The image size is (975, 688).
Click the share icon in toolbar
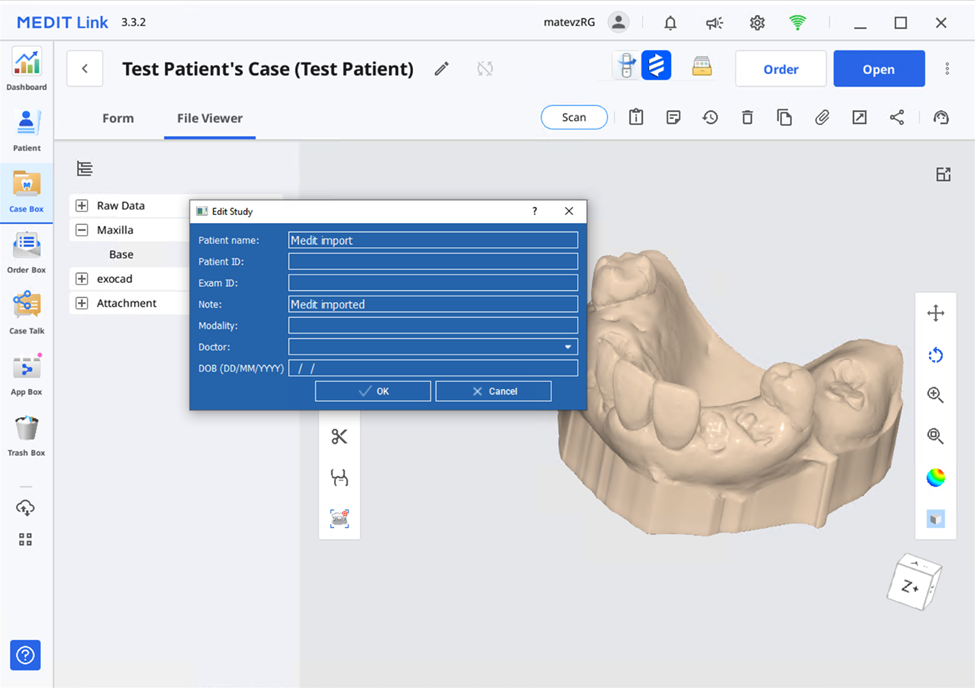point(896,118)
